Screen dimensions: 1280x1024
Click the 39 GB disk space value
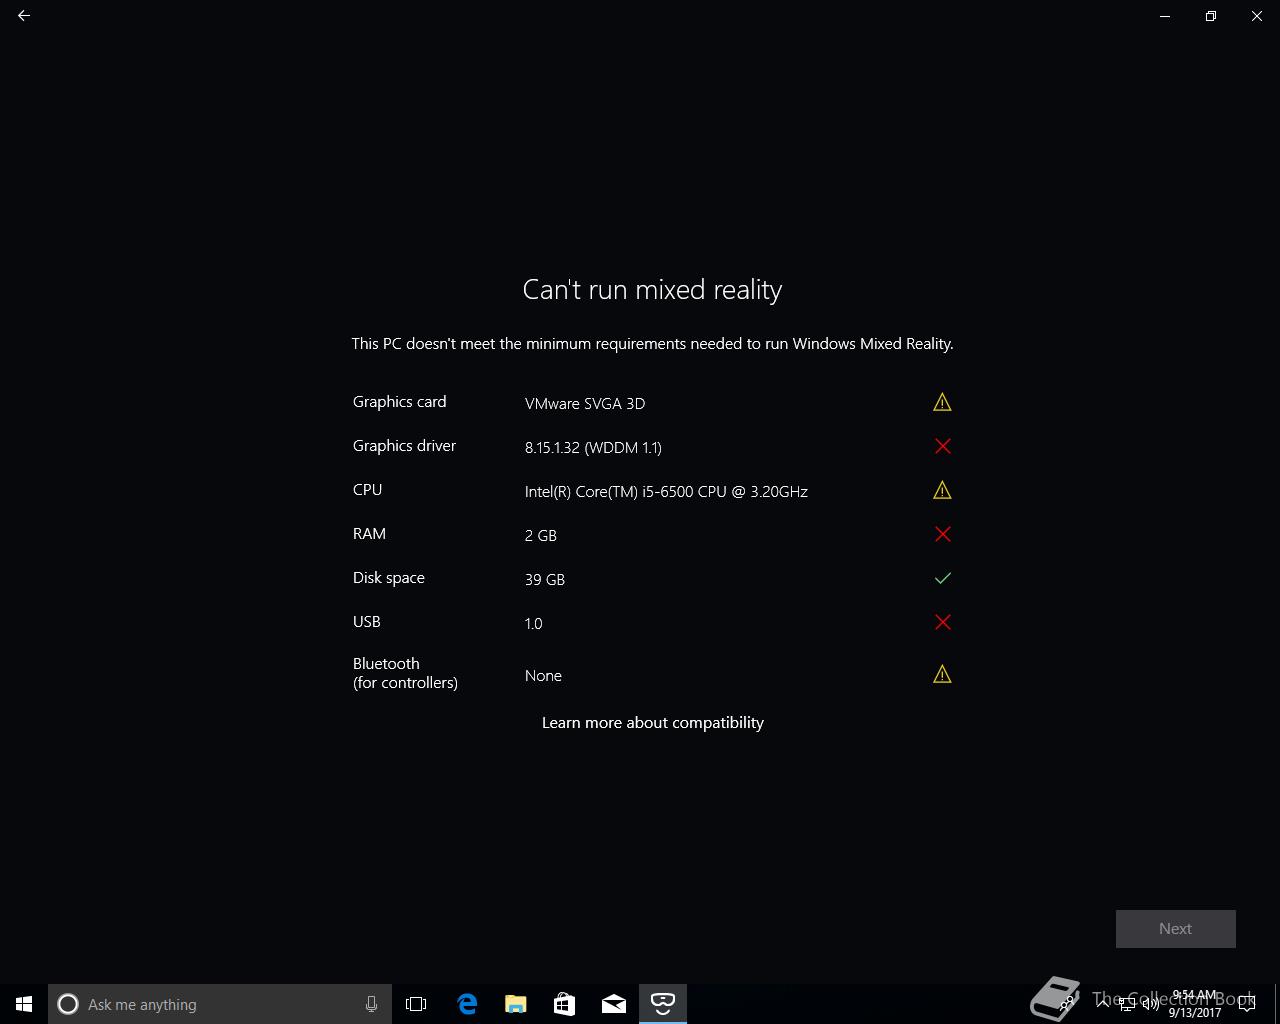click(545, 579)
